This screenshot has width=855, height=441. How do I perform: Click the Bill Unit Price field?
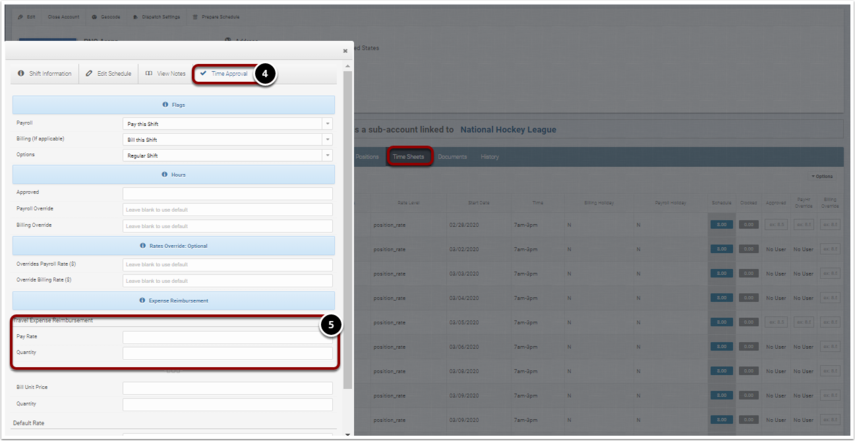(227, 388)
